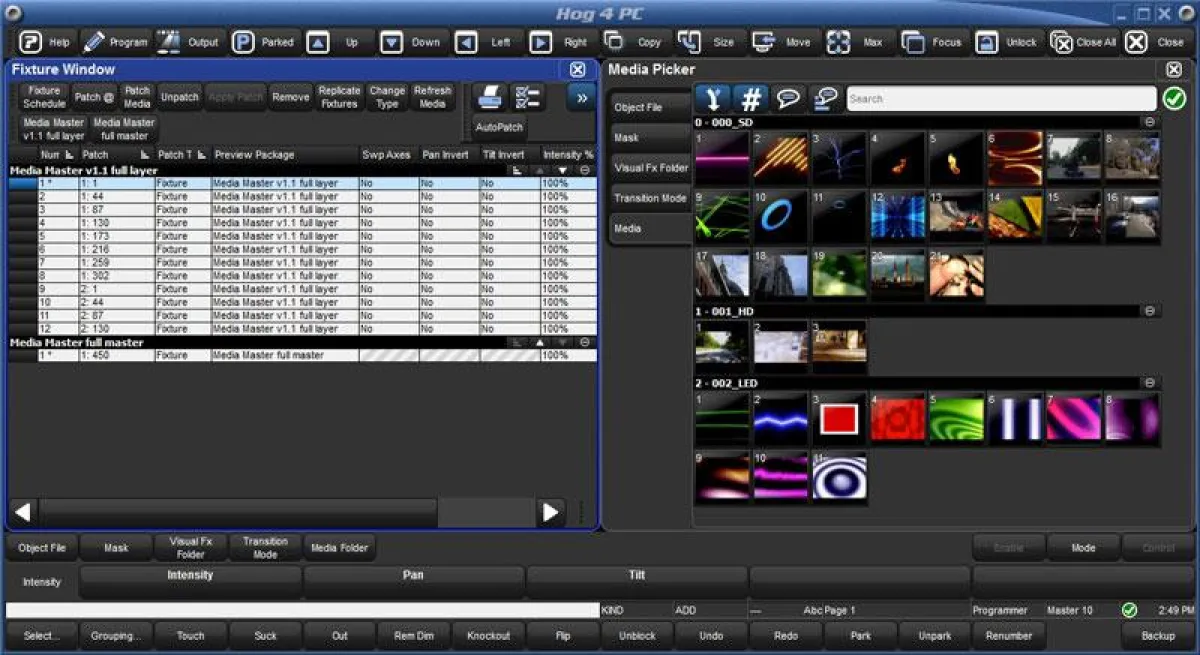Toggle Pan Invert value for fixture 2
This screenshot has height=655, width=1200.
pyautogui.click(x=448, y=197)
